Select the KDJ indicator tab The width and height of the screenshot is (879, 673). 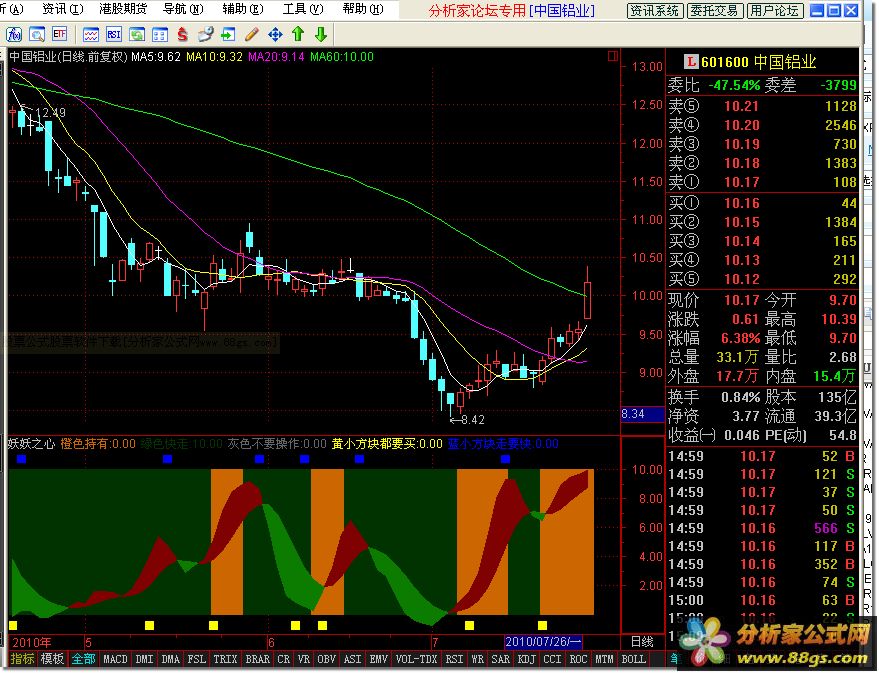(x=526, y=659)
